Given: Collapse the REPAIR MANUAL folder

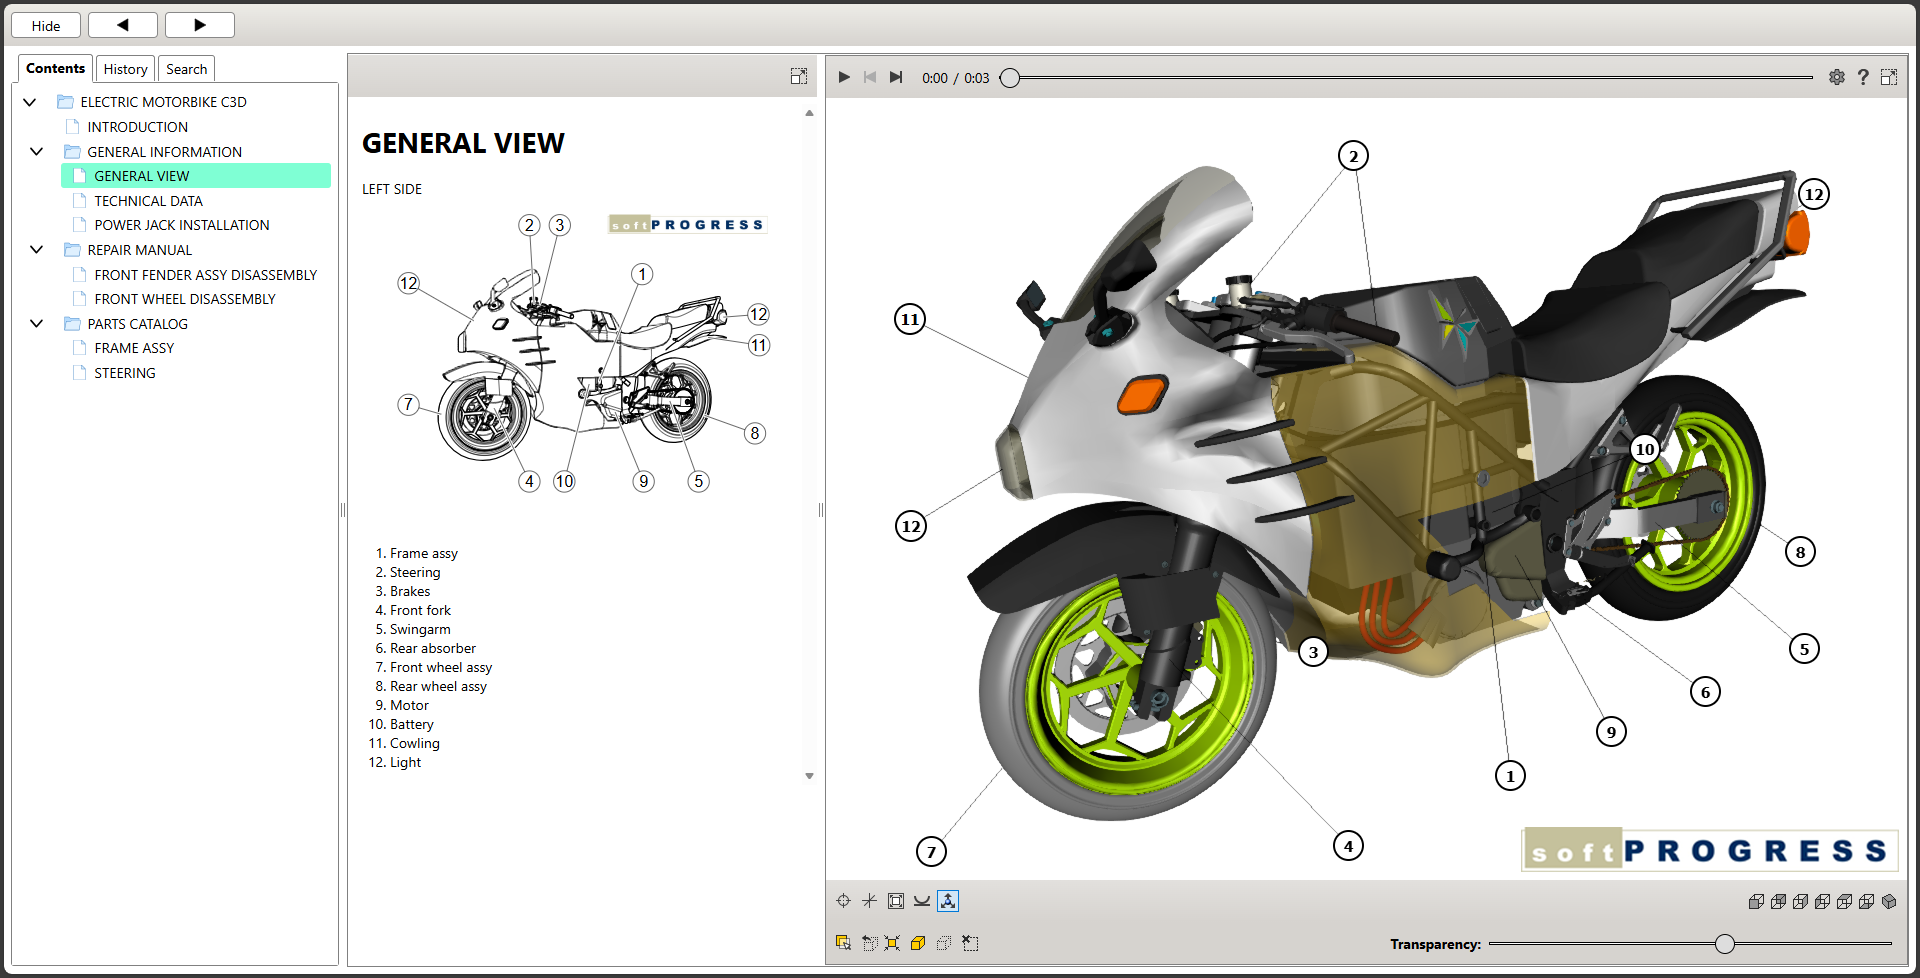Looking at the screenshot, I should [x=37, y=250].
